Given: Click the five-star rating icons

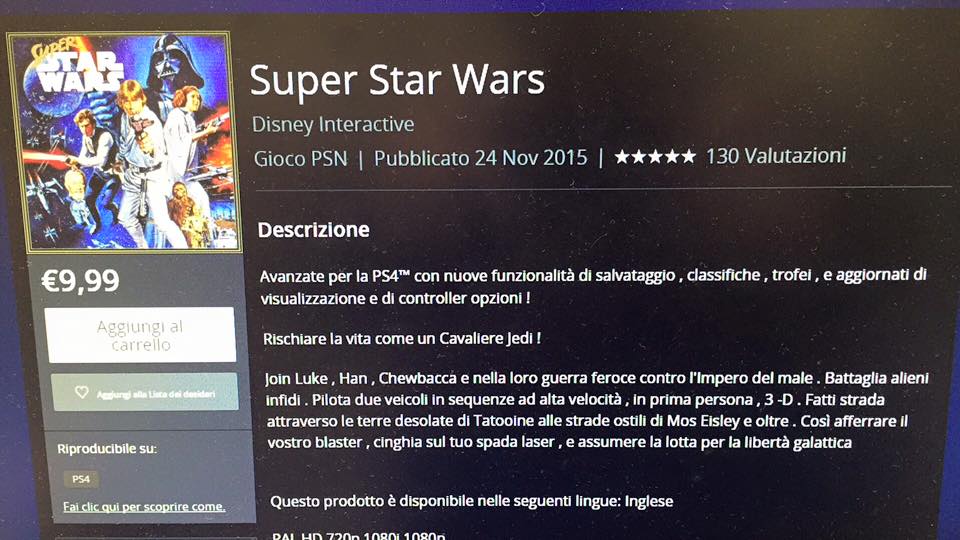Looking at the screenshot, I should coord(654,157).
